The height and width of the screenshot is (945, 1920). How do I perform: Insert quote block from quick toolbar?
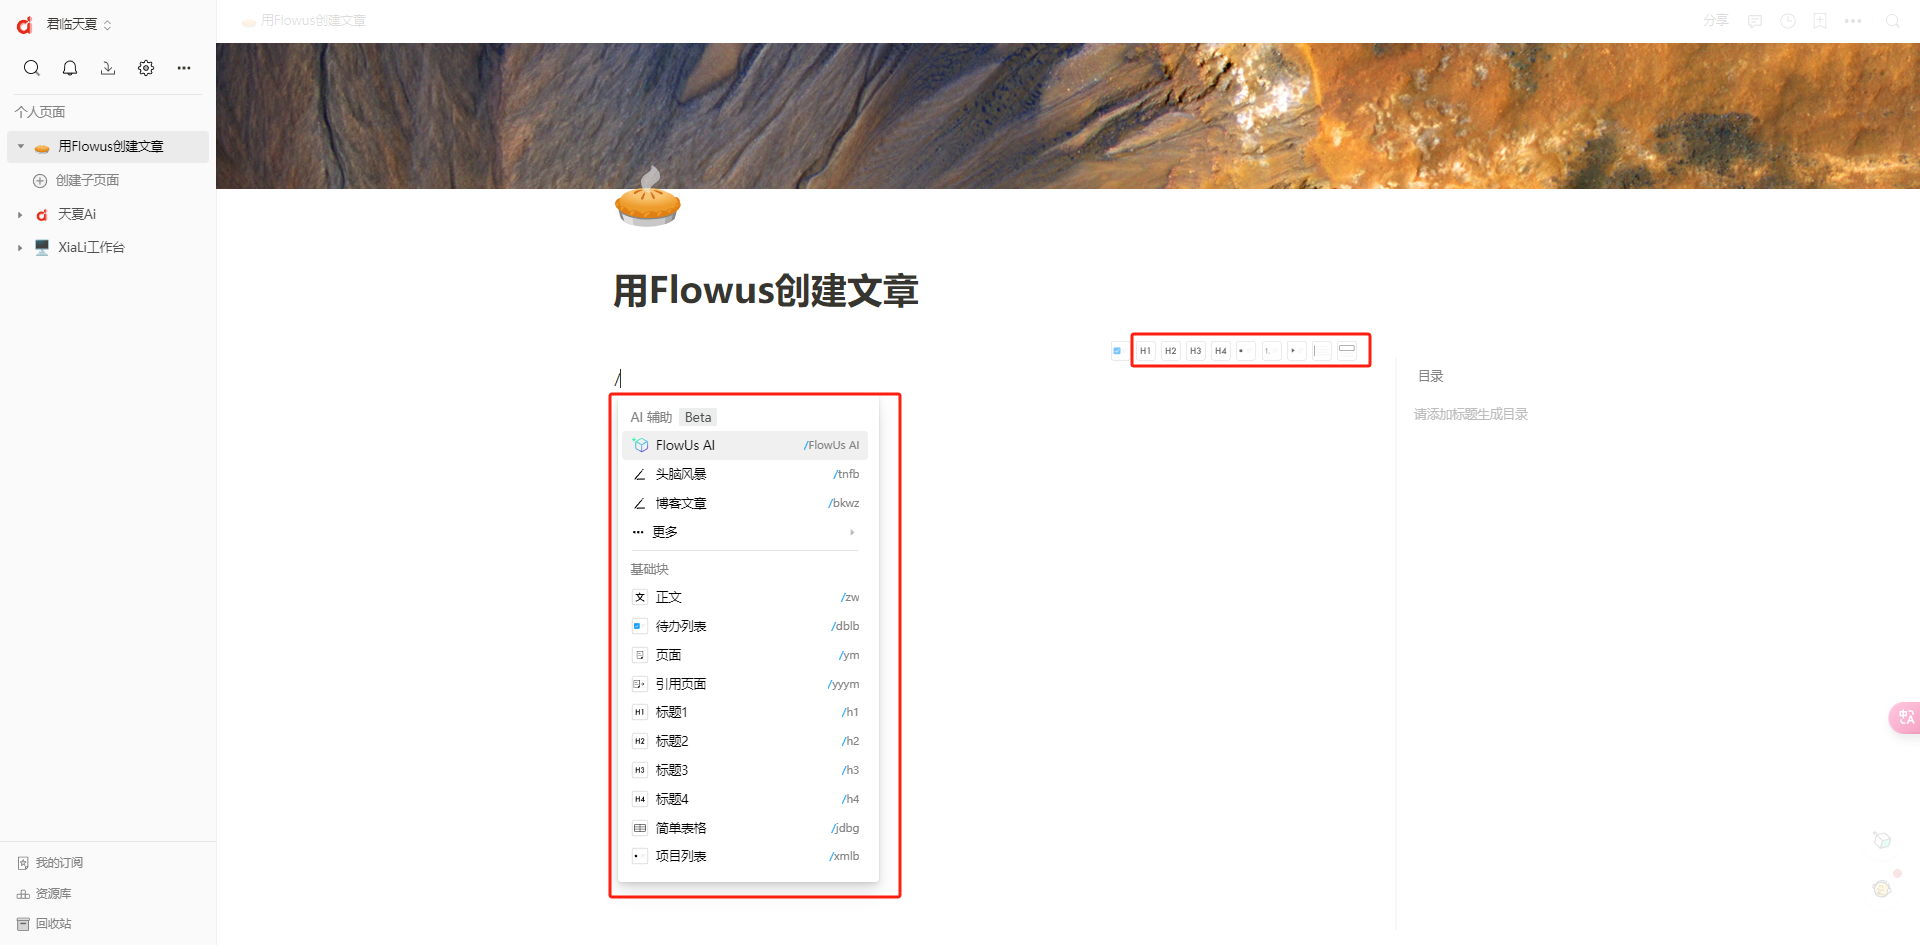point(1321,351)
